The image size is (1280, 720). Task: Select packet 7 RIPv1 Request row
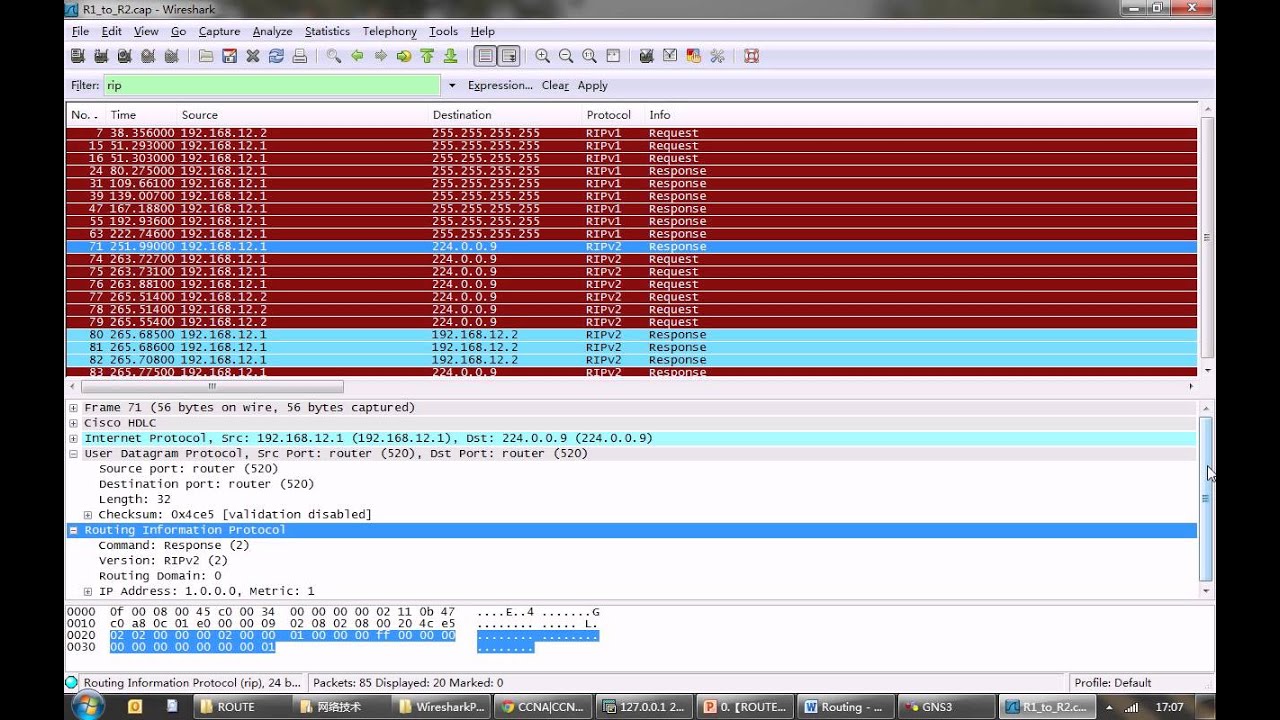pos(632,133)
